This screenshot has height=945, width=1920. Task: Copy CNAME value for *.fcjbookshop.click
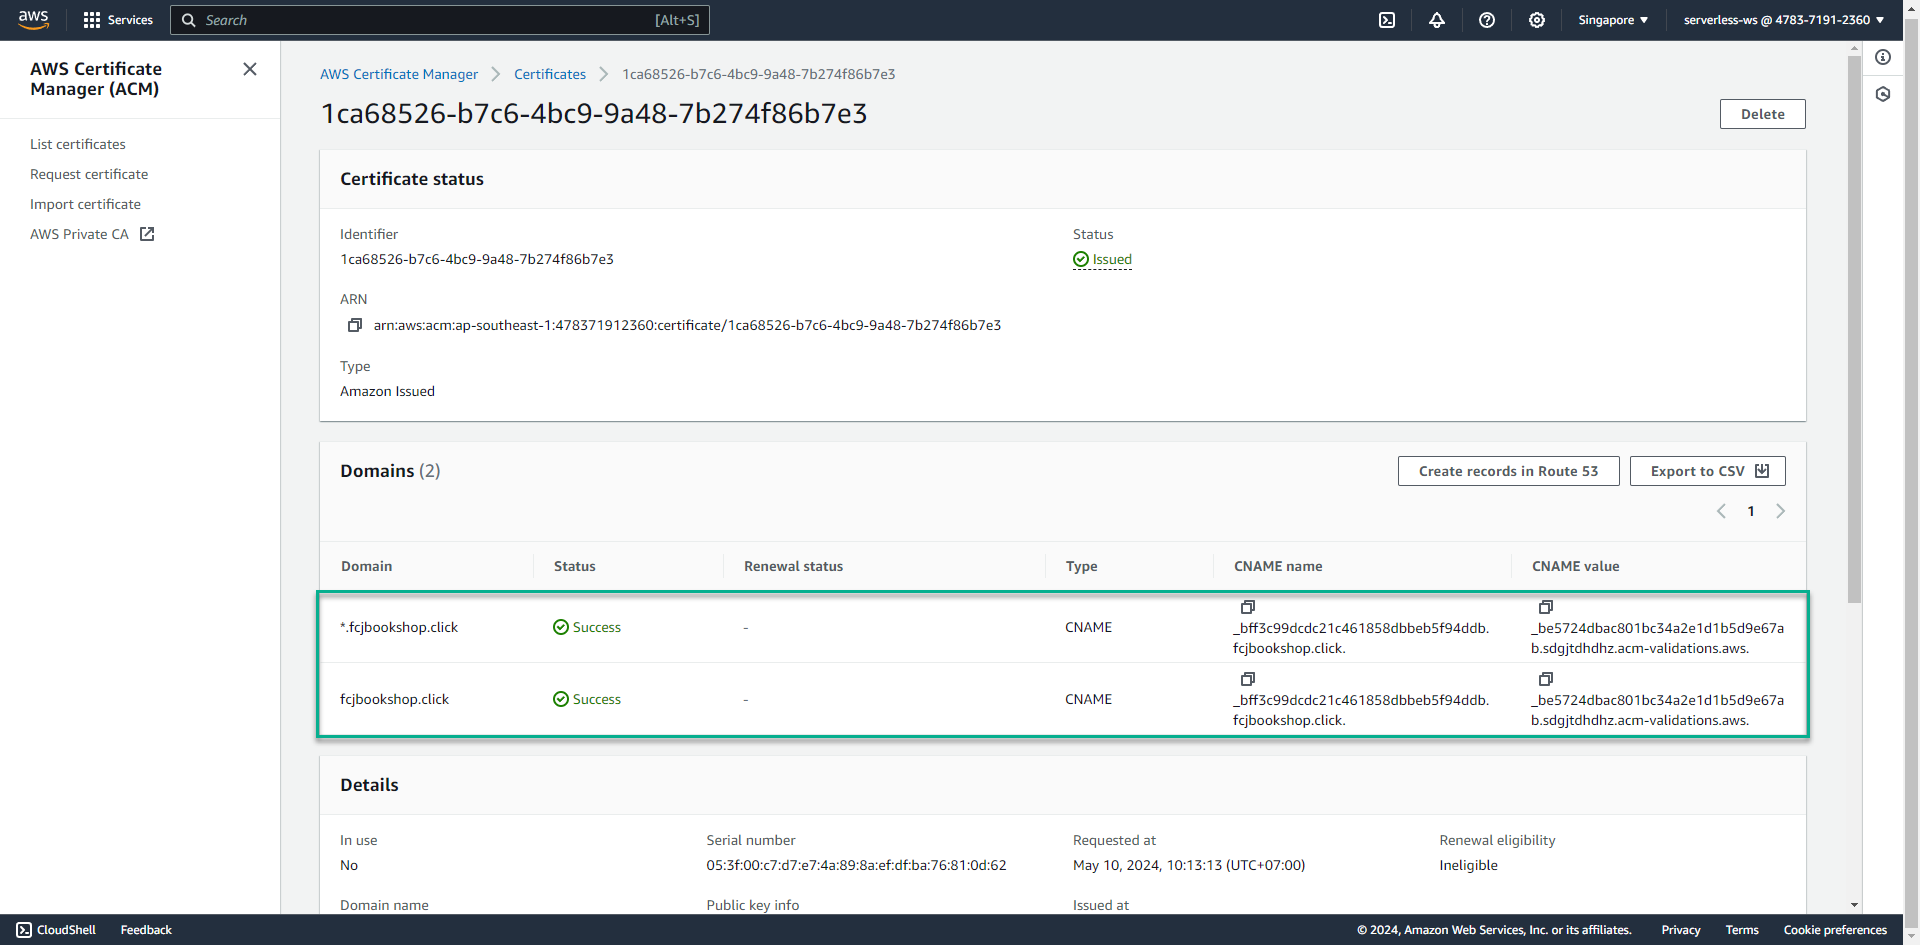[x=1545, y=607]
